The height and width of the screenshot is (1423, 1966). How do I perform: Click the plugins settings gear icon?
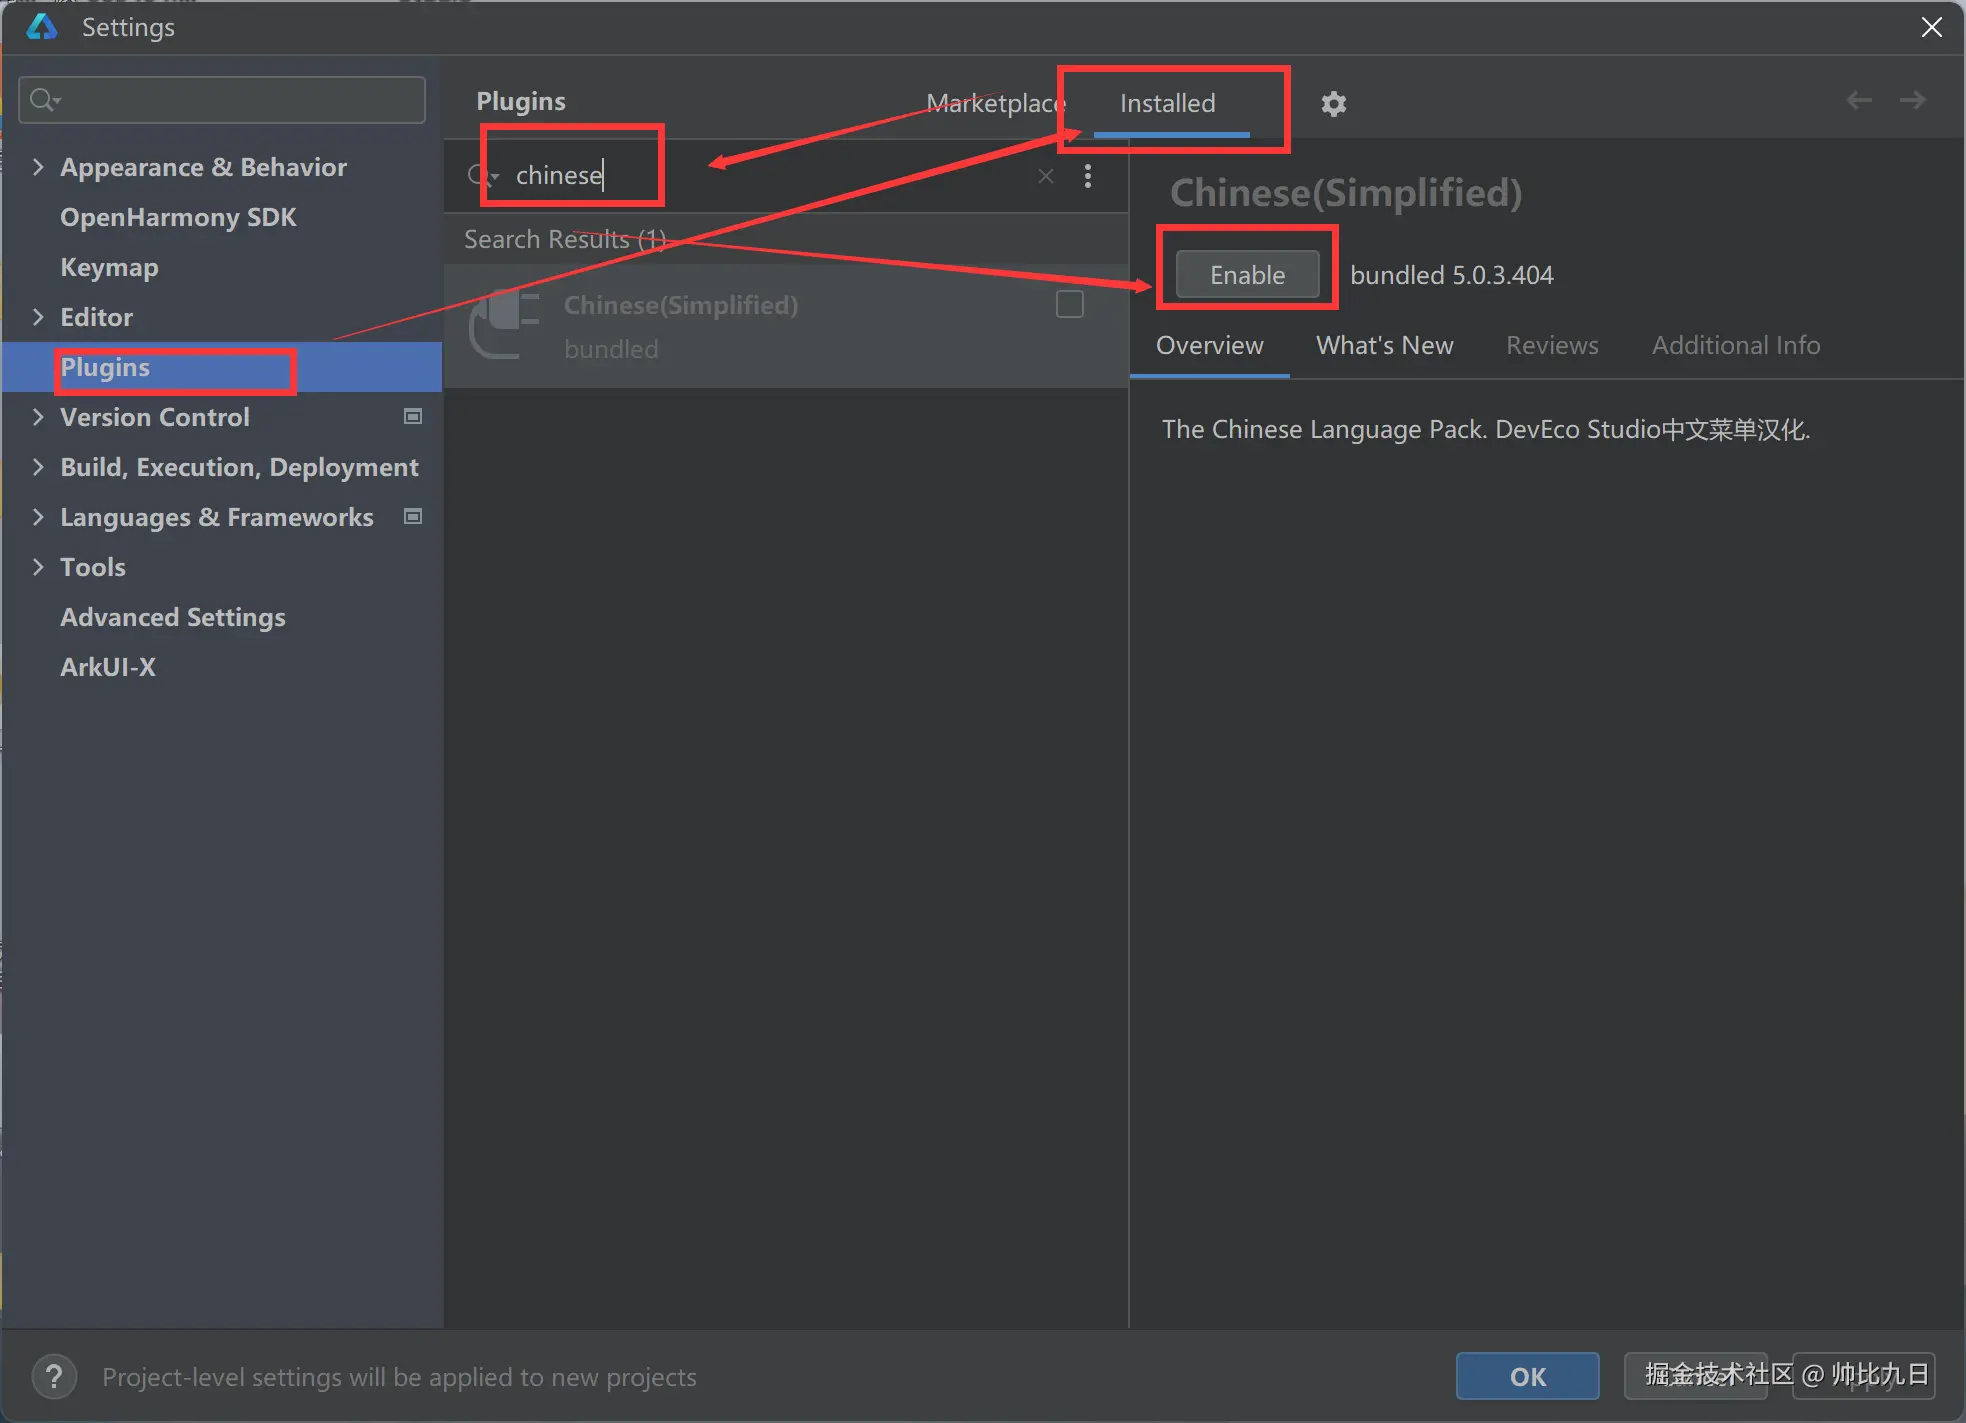tap(1333, 104)
